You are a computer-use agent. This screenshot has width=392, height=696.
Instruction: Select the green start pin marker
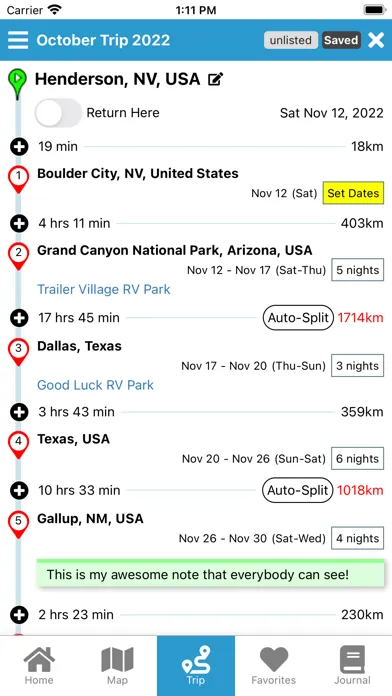17,84
